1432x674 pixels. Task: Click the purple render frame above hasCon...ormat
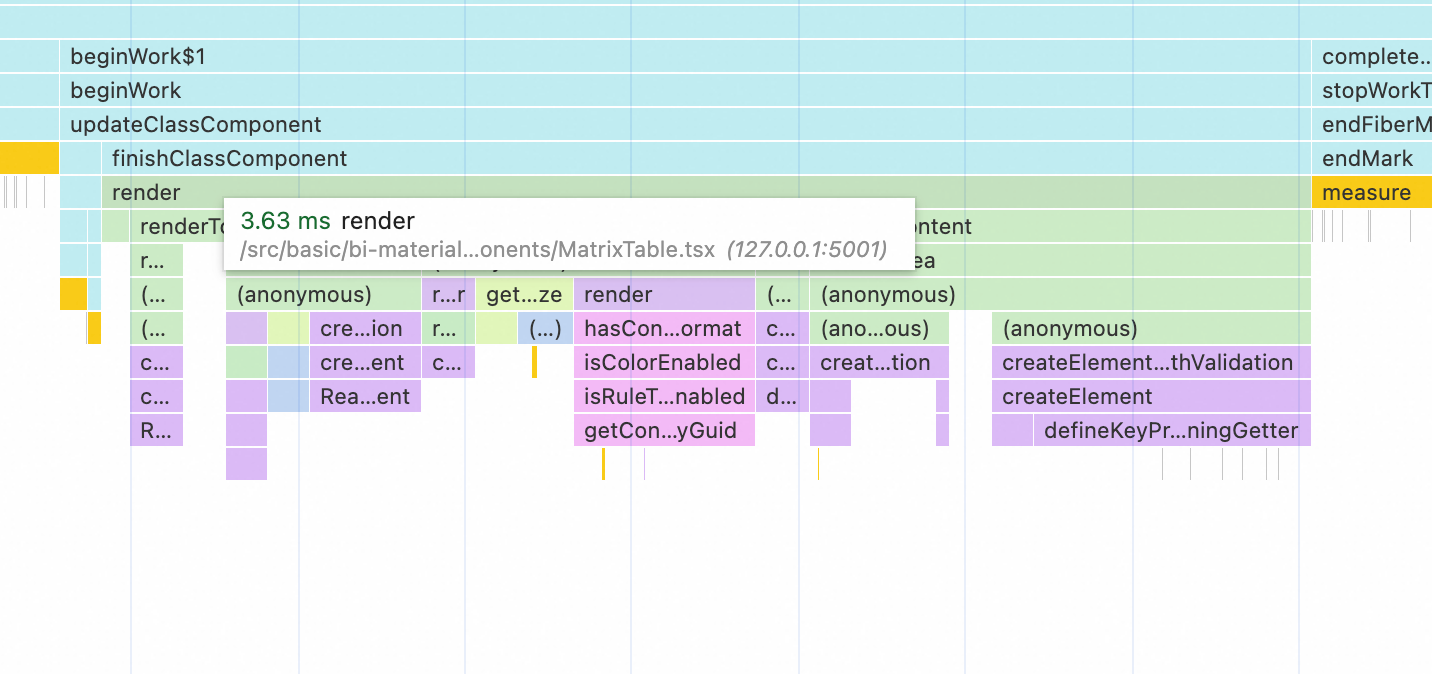click(x=664, y=295)
